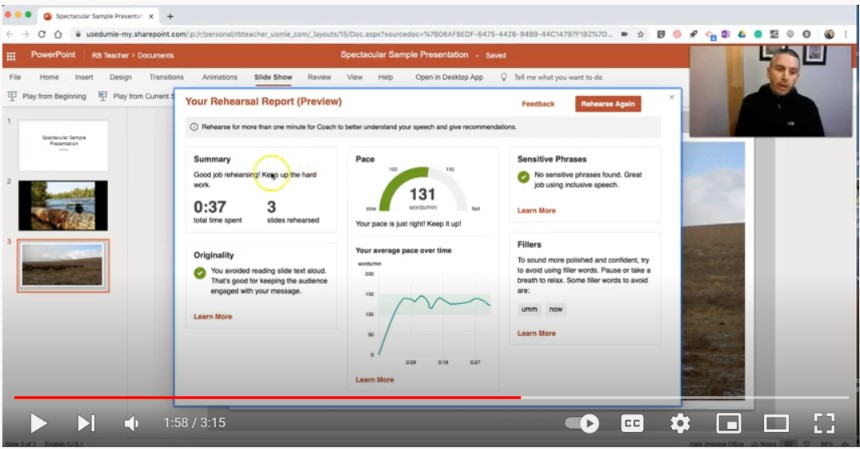This screenshot has height=449, width=860.
Task: Click Open in Desktop App
Action: click(449, 77)
